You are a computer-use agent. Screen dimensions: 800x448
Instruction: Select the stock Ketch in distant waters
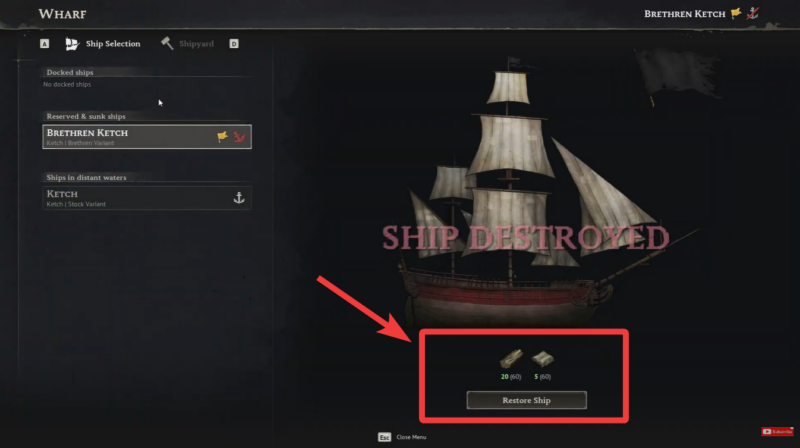pyautogui.click(x=147, y=198)
